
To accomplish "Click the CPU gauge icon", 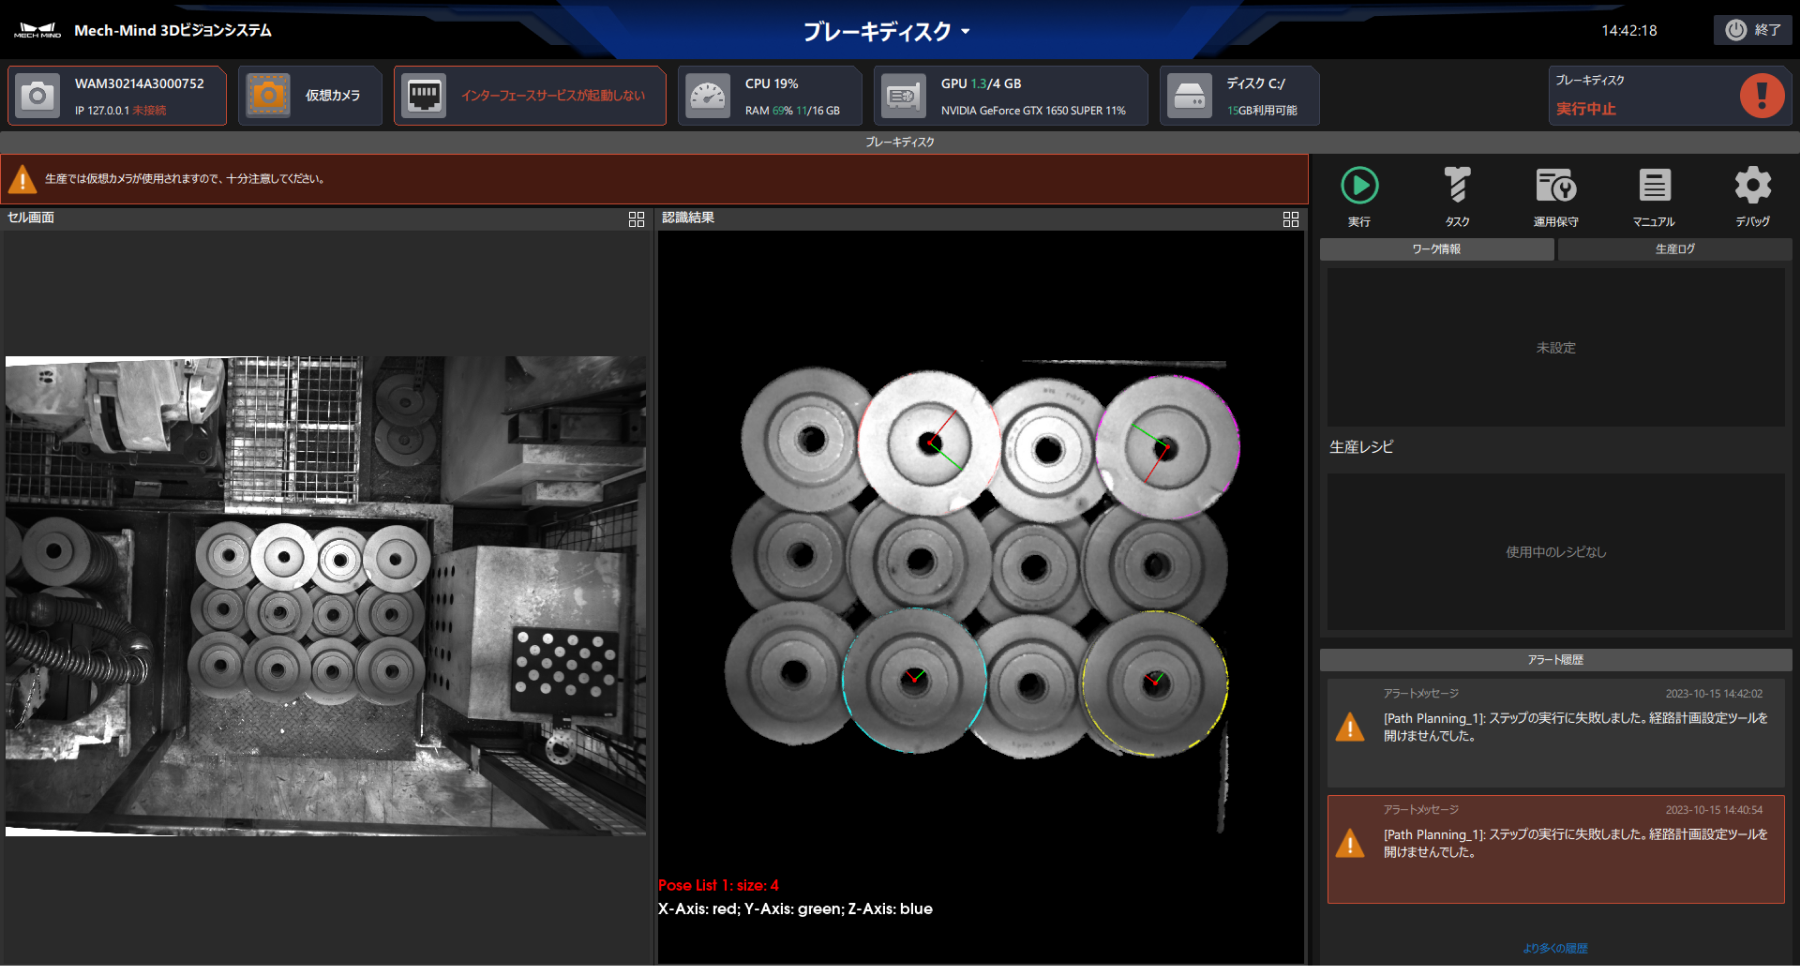I will [x=708, y=96].
